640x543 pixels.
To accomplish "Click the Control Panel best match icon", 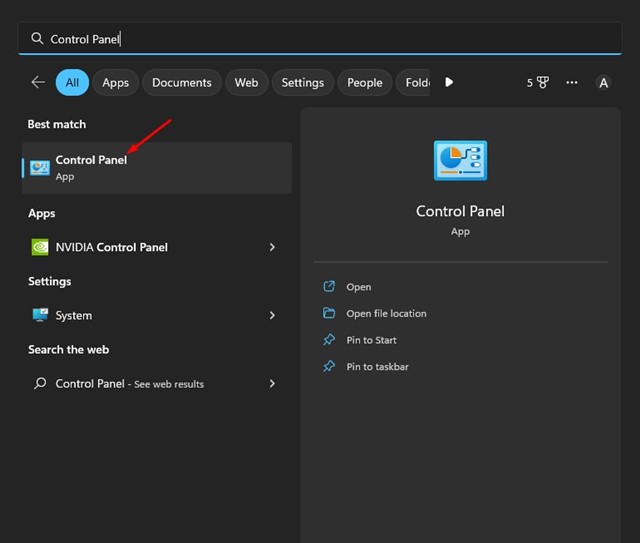I will [40, 167].
